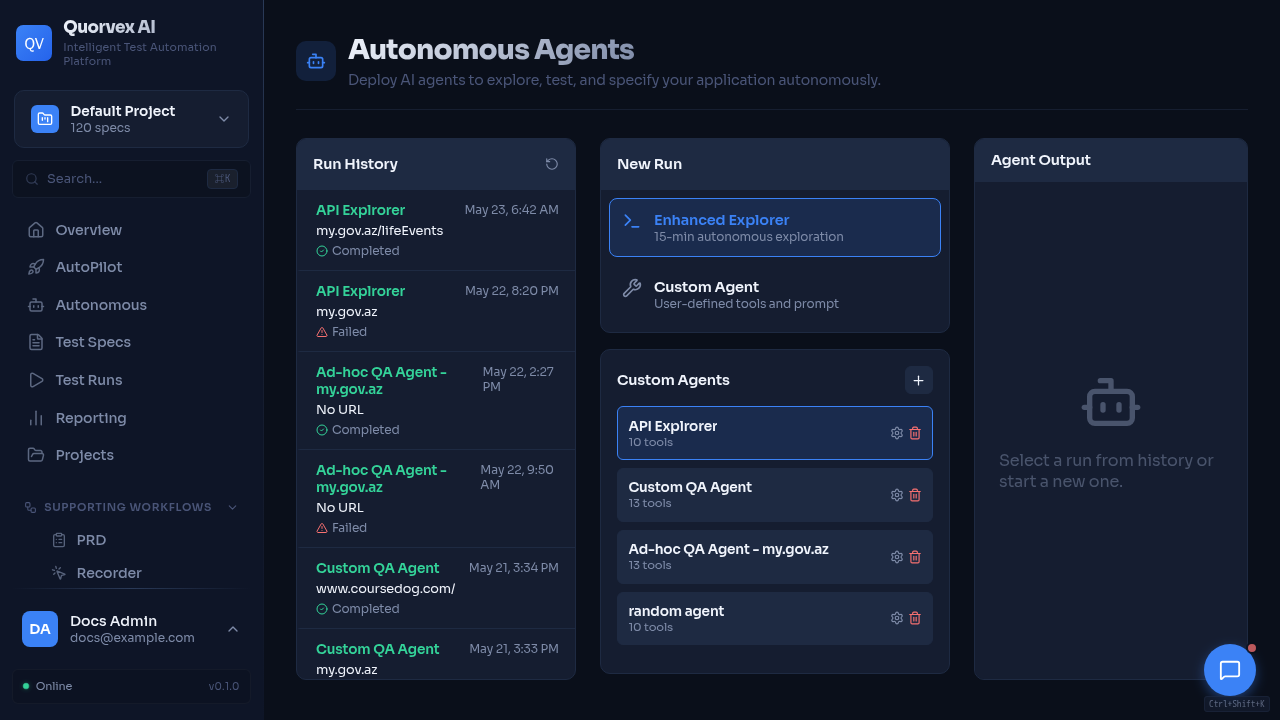Delete the random agent

(x=915, y=618)
